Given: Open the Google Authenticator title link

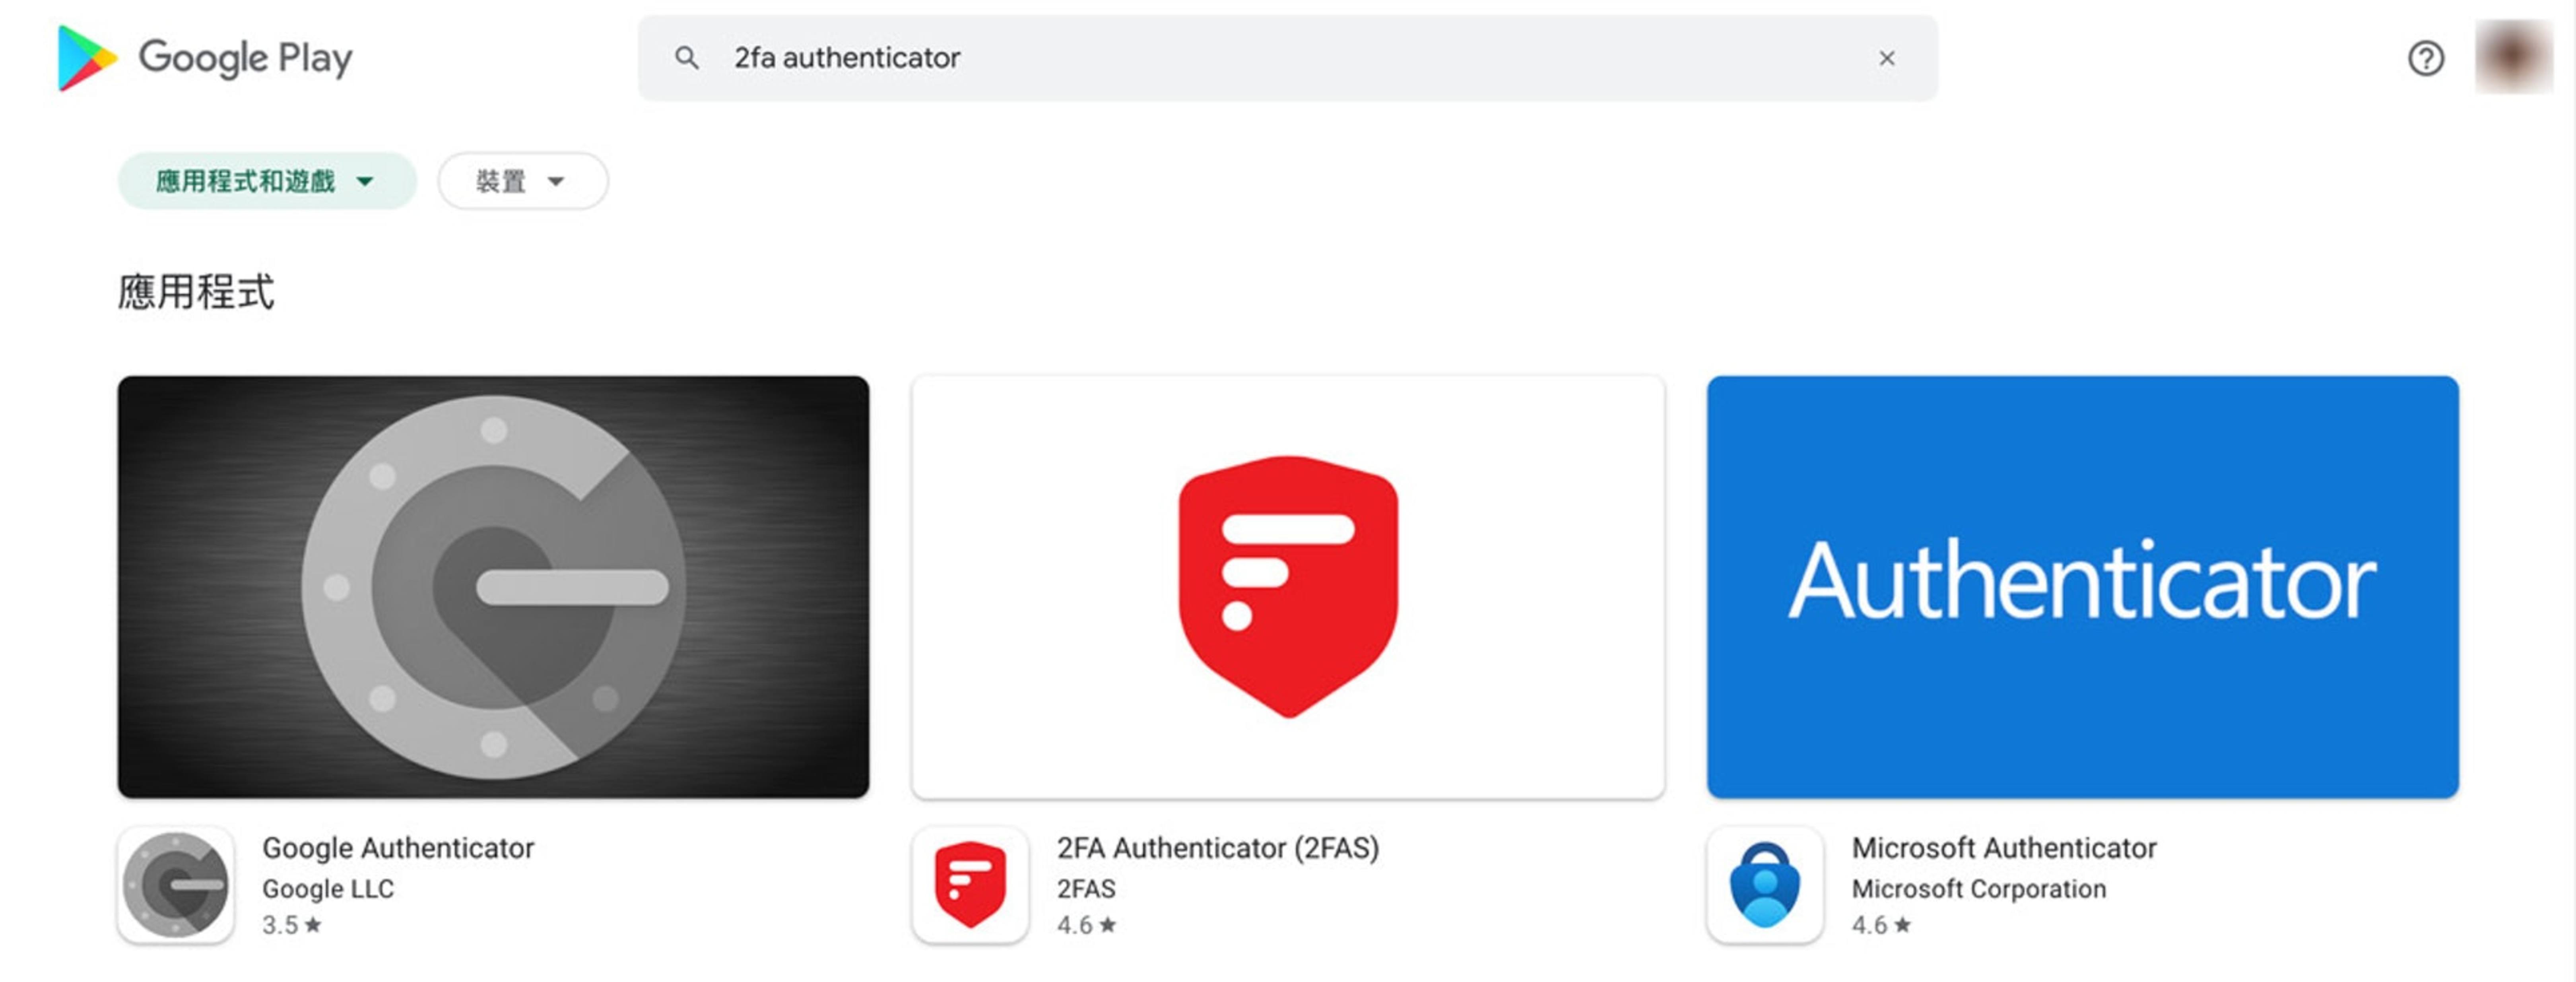Looking at the screenshot, I should pos(398,848).
